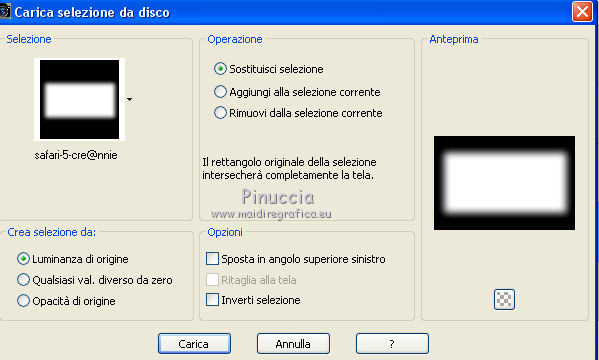Toggle the transparency checkerboard preview icon
Image resolution: width=599 pixels, height=360 pixels.
coord(504,299)
